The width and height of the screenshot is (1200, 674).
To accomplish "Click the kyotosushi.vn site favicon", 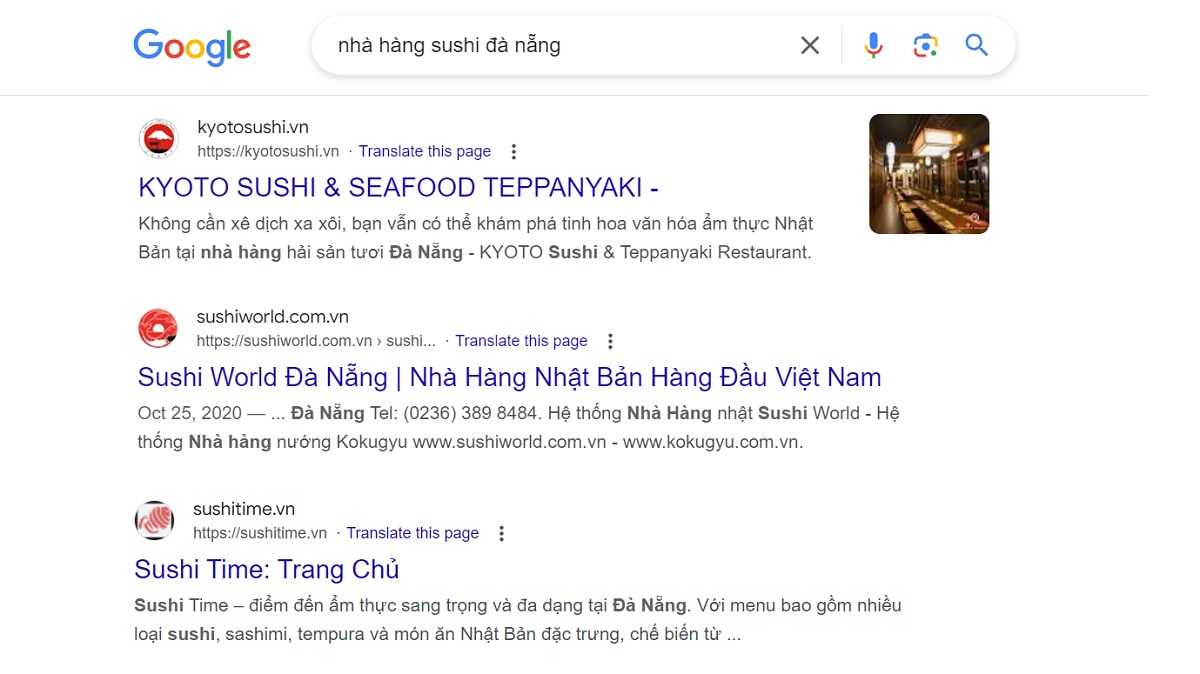I will point(158,139).
